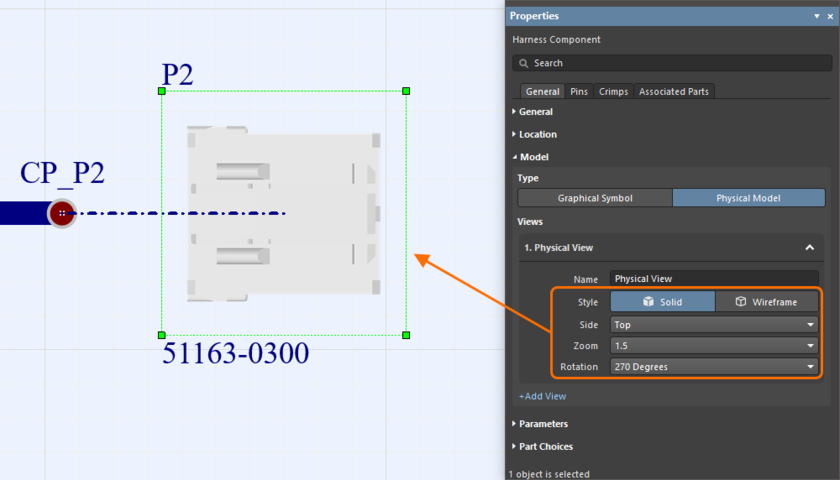Image resolution: width=840 pixels, height=480 pixels.
Task: Click the Search field in Properties
Action: pos(672,63)
